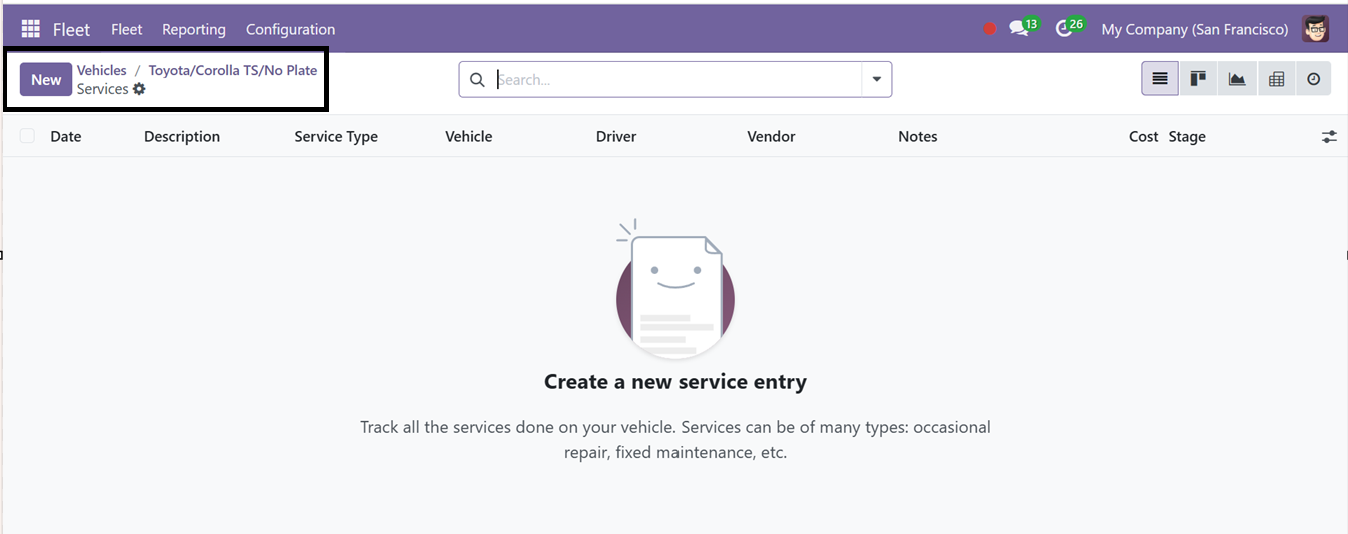Go to Vehicles breadcrumb
Viewport: 1348px width, 534px height.
point(102,70)
